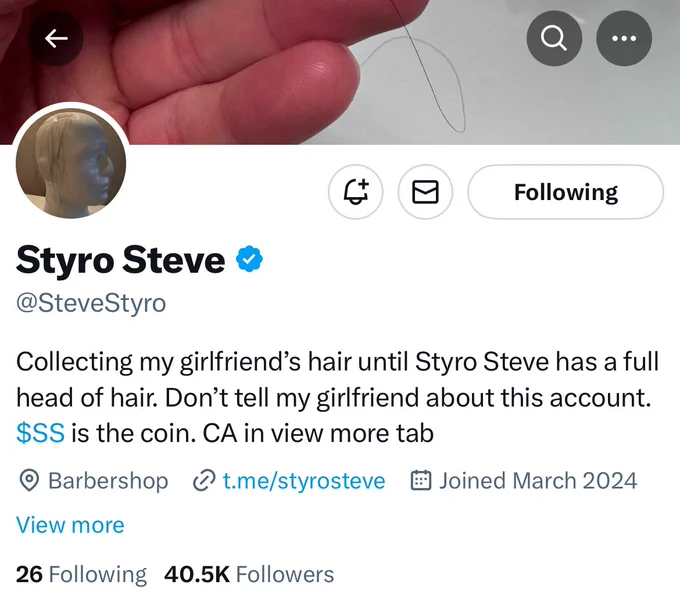Click the Joined March 2024 text
The image size is (680, 599).
point(538,481)
